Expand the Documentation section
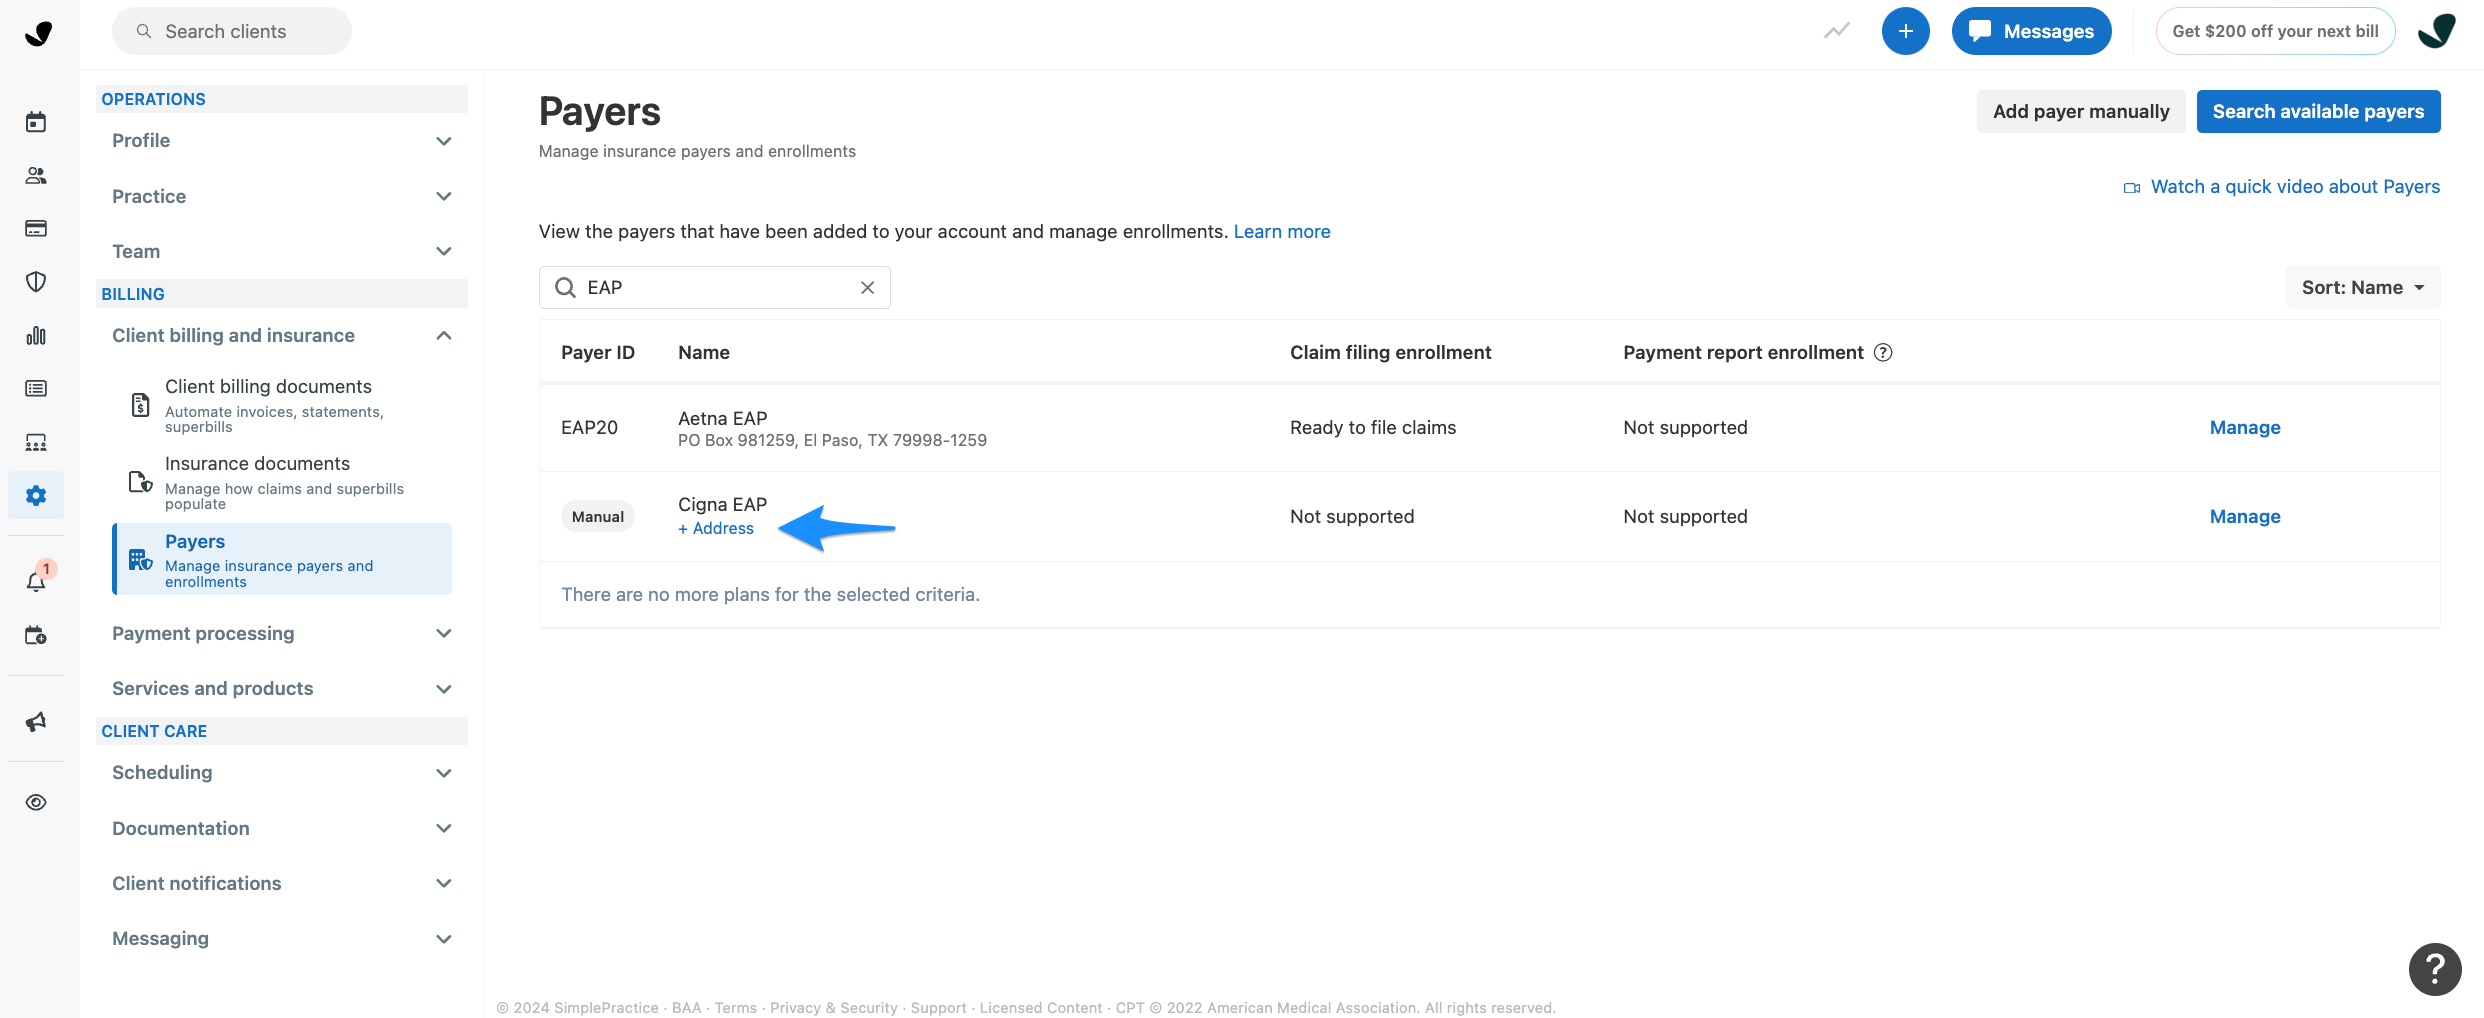Screen dimensions: 2484x1018 point(282,828)
